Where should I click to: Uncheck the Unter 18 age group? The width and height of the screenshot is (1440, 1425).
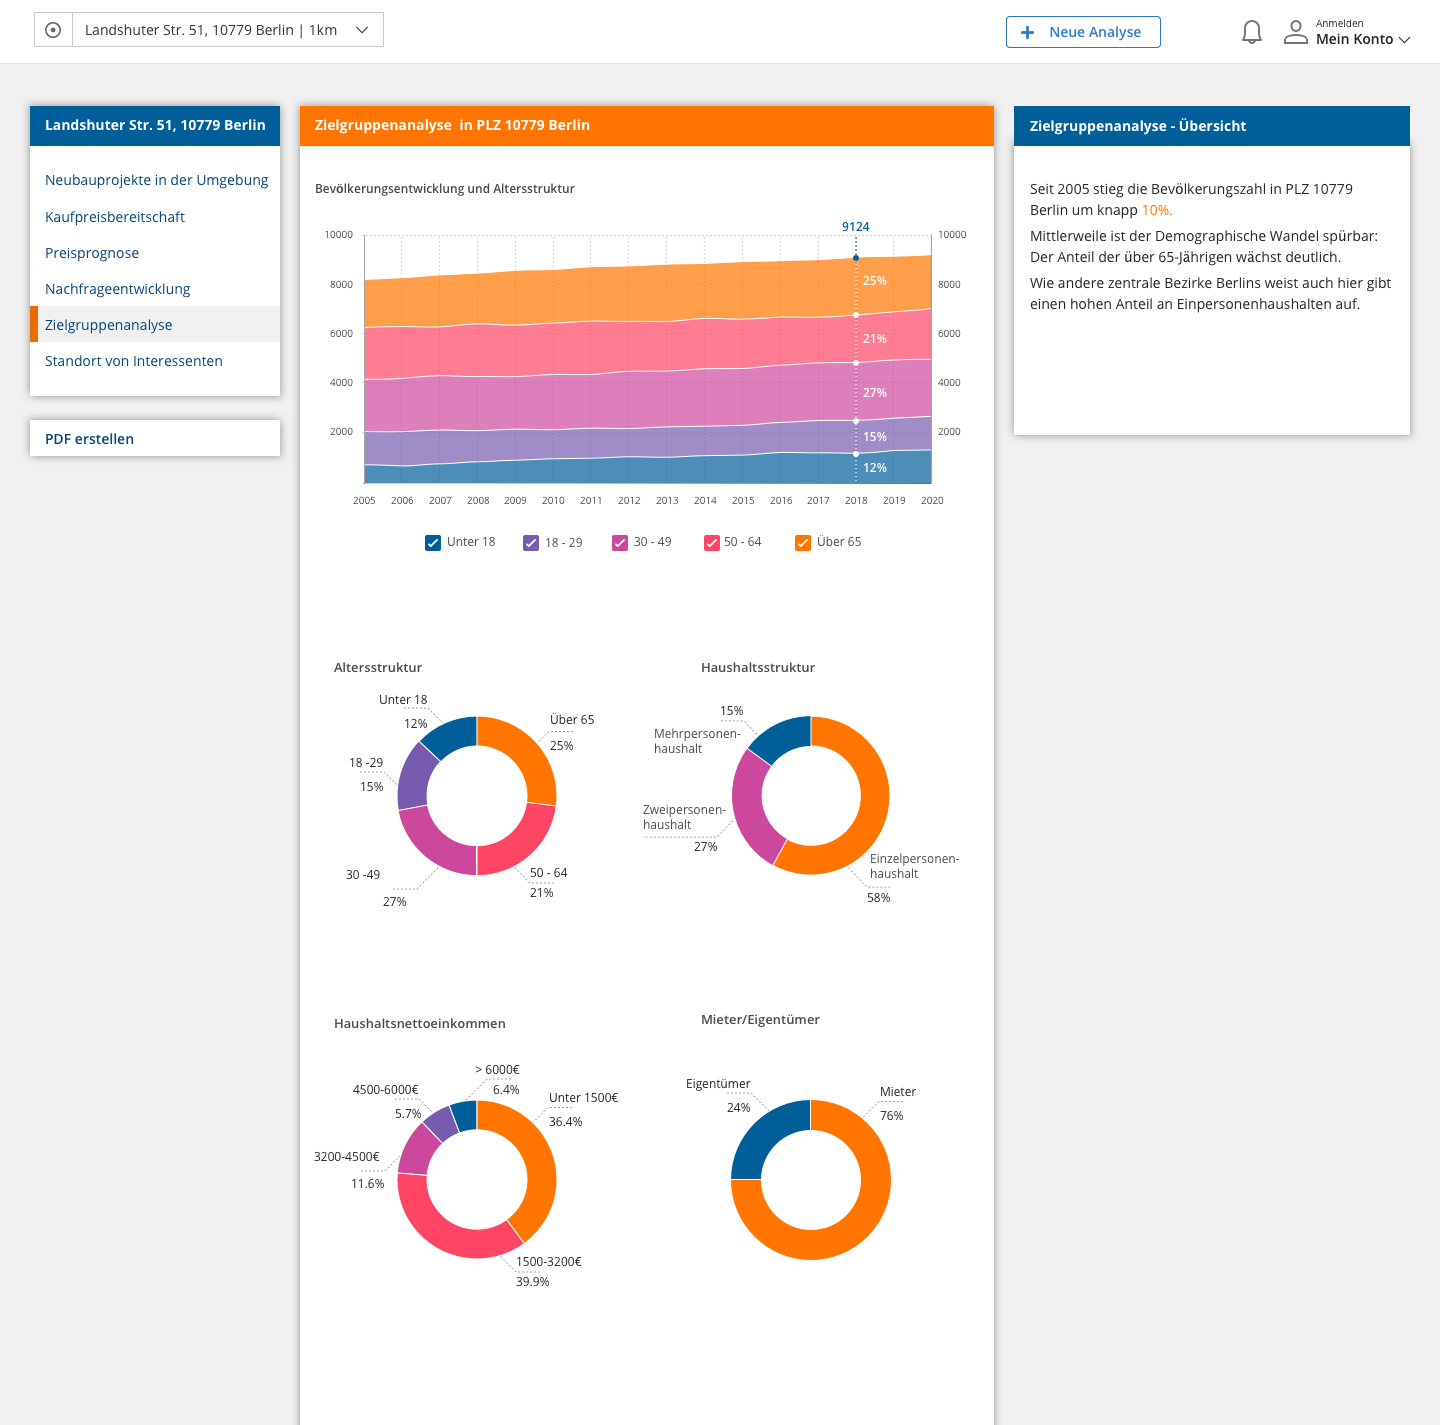432,542
